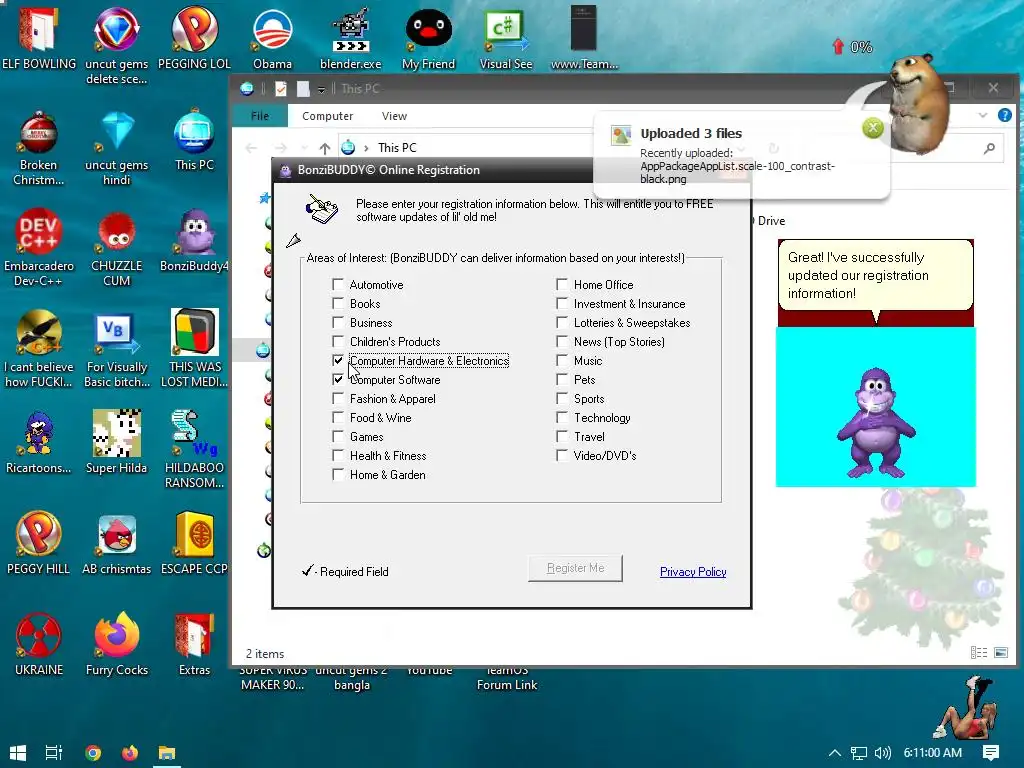Viewport: 1024px width, 768px height.
Task: Open the UKRAINE radiation icon
Action: point(39,645)
